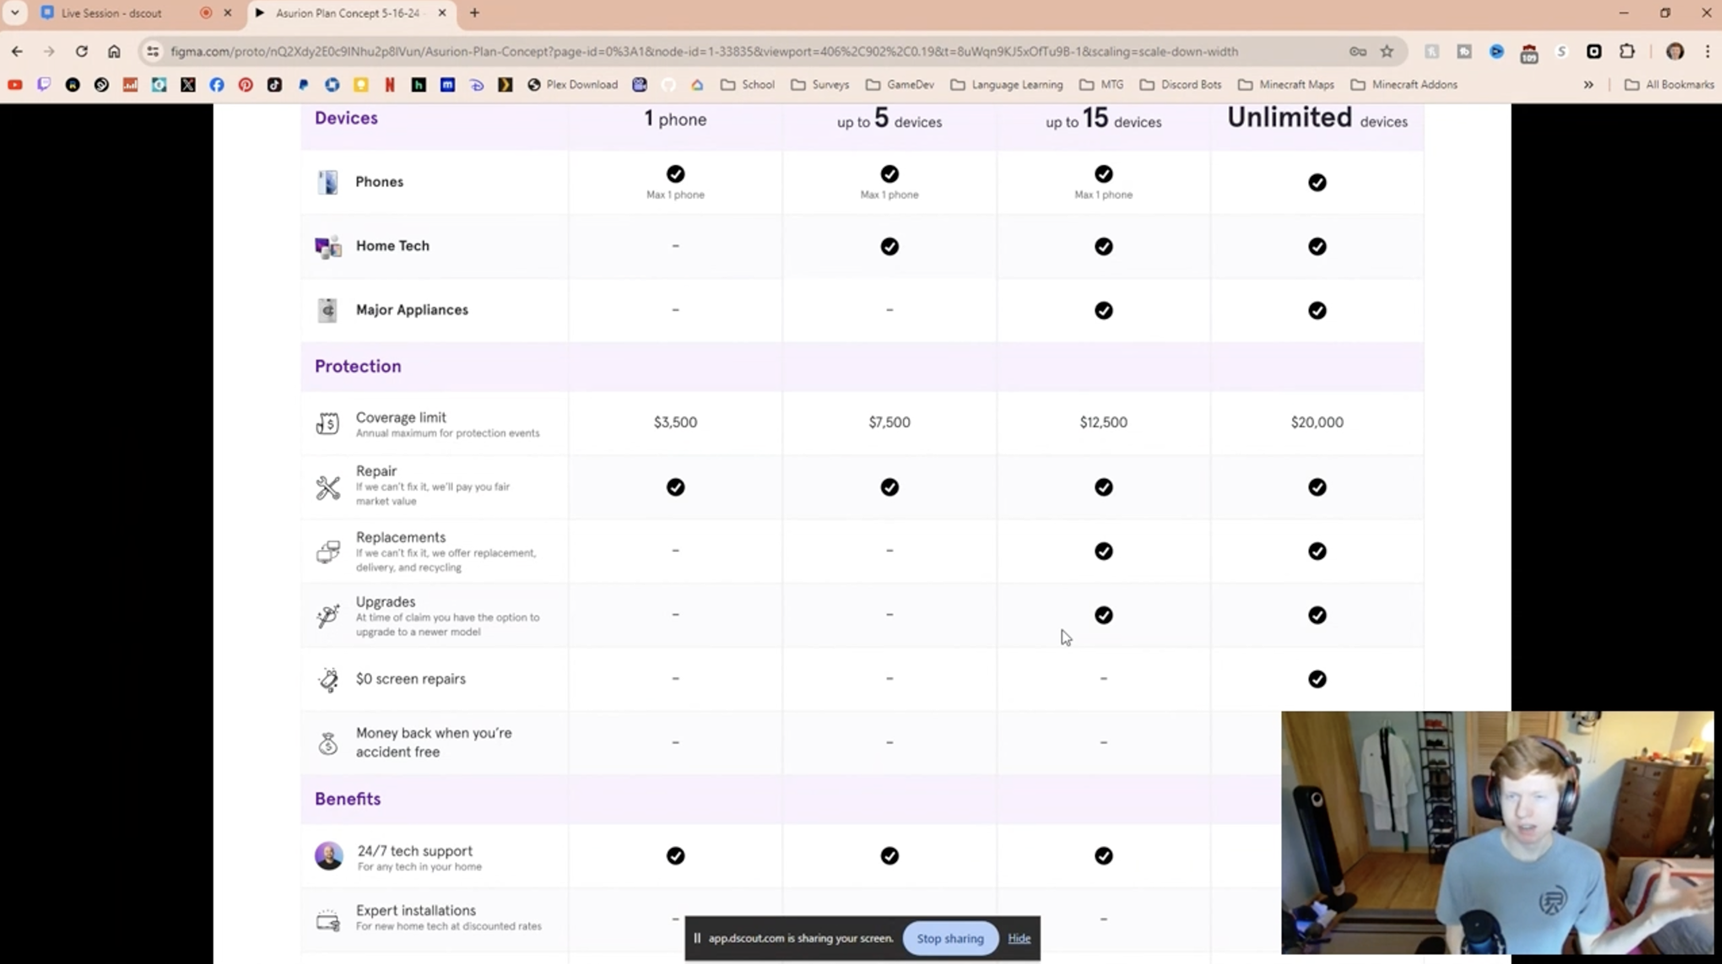
Task: Open the tab search dropdown chevron
Action: tap(15, 13)
